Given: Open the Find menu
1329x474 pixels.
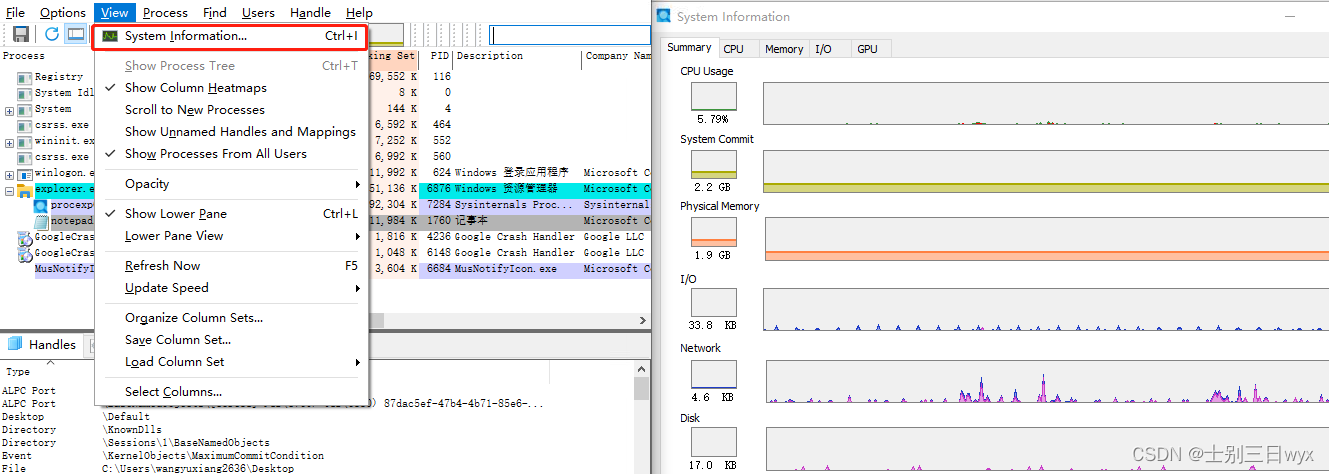Looking at the screenshot, I should [x=214, y=13].
